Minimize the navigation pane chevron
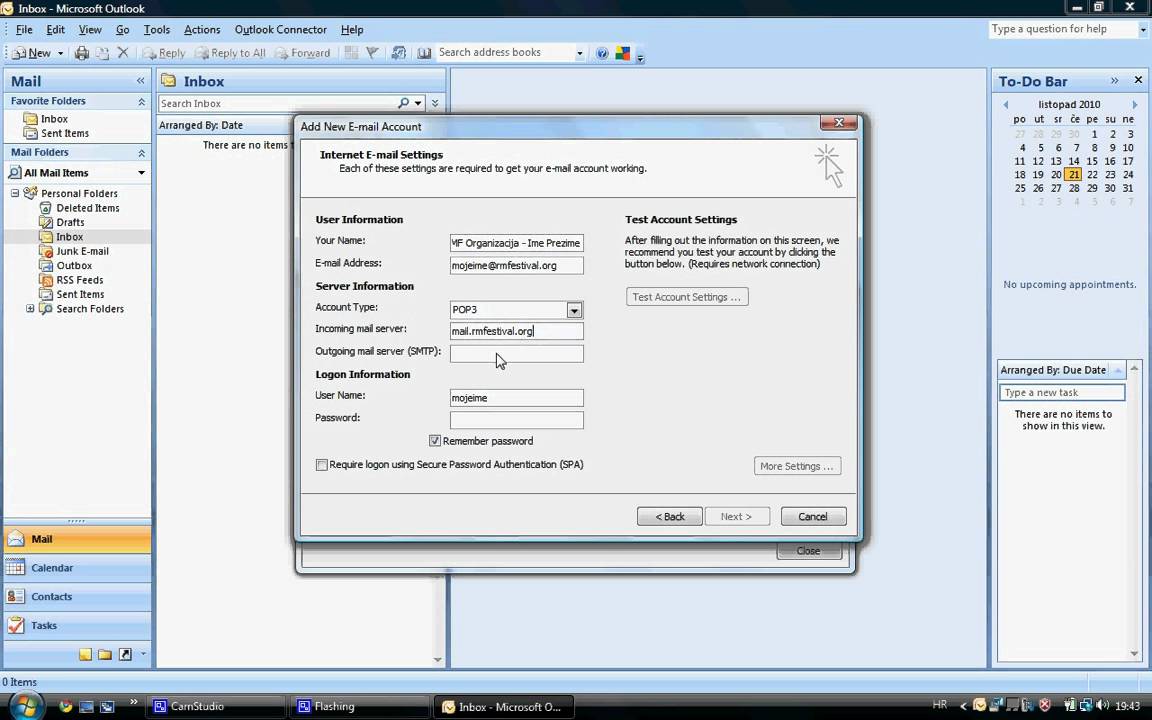The width and height of the screenshot is (1152, 720). (x=140, y=81)
